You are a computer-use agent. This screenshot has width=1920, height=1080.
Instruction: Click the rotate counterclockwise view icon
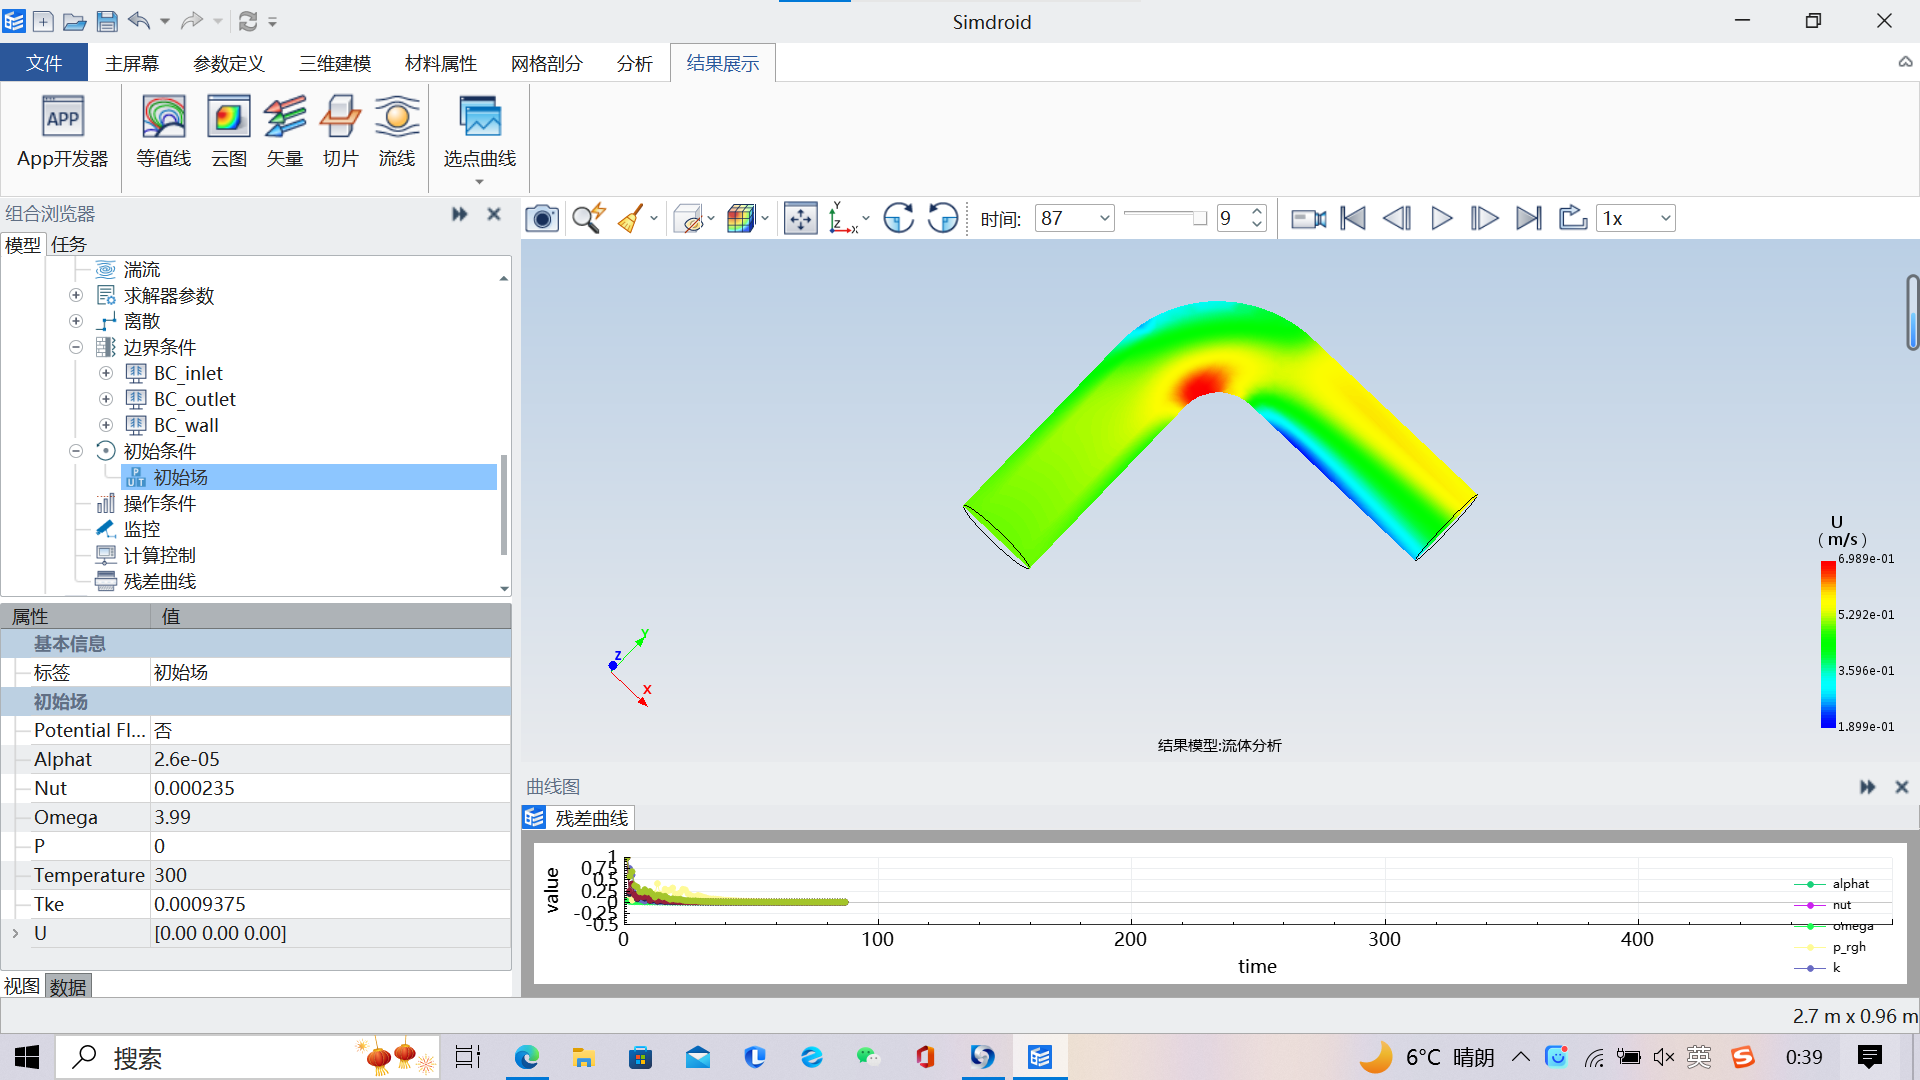point(942,218)
